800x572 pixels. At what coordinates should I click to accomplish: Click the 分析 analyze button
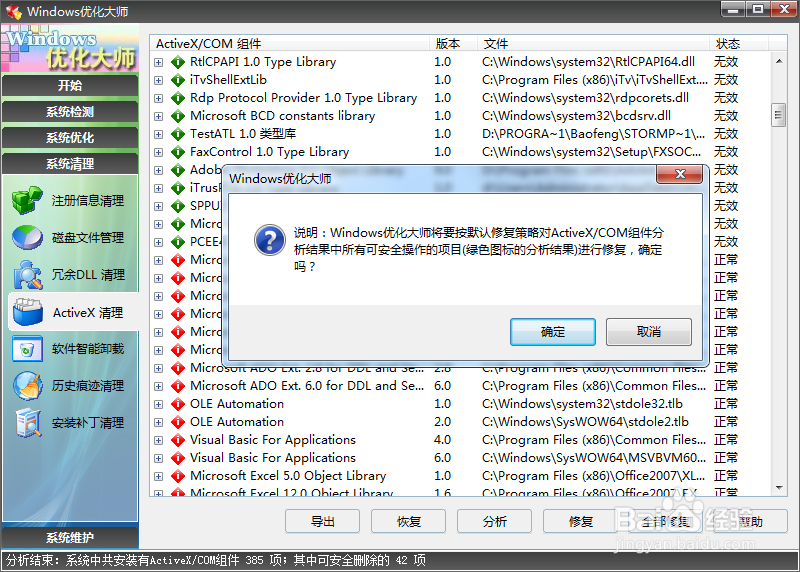click(494, 521)
